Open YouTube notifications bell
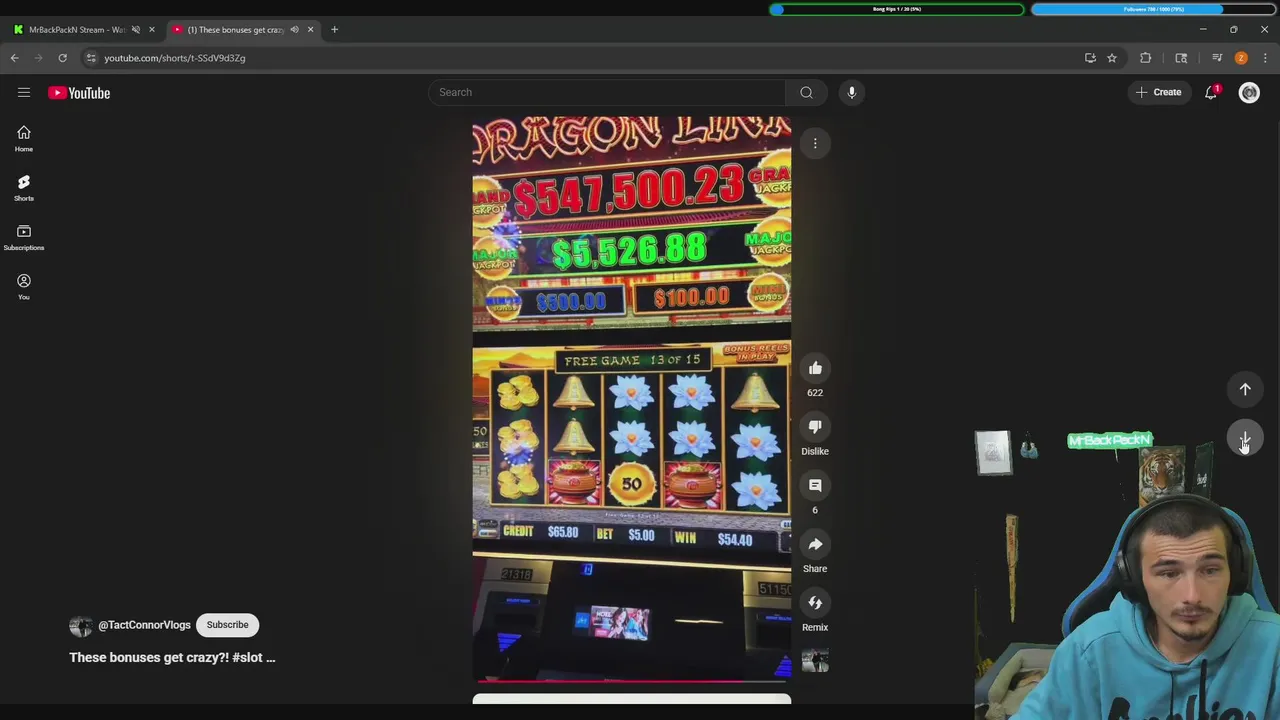The image size is (1280, 720). 1211,92
